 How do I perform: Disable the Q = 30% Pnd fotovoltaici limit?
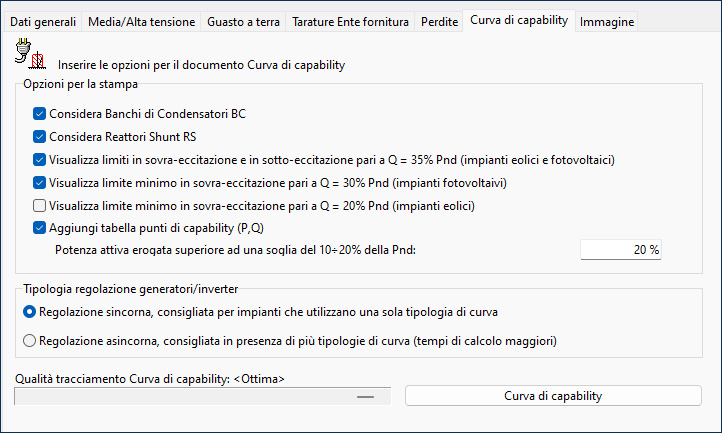39,183
